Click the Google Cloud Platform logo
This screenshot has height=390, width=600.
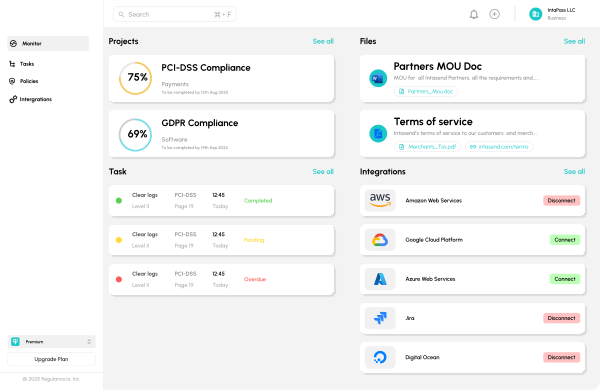(380, 240)
